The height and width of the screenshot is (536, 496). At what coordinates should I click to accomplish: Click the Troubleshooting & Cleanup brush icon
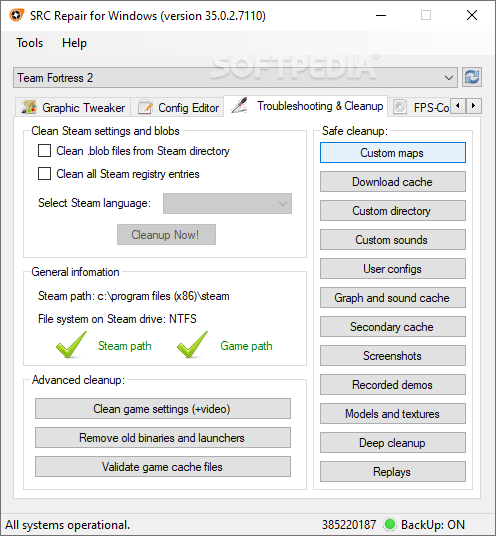(239, 105)
